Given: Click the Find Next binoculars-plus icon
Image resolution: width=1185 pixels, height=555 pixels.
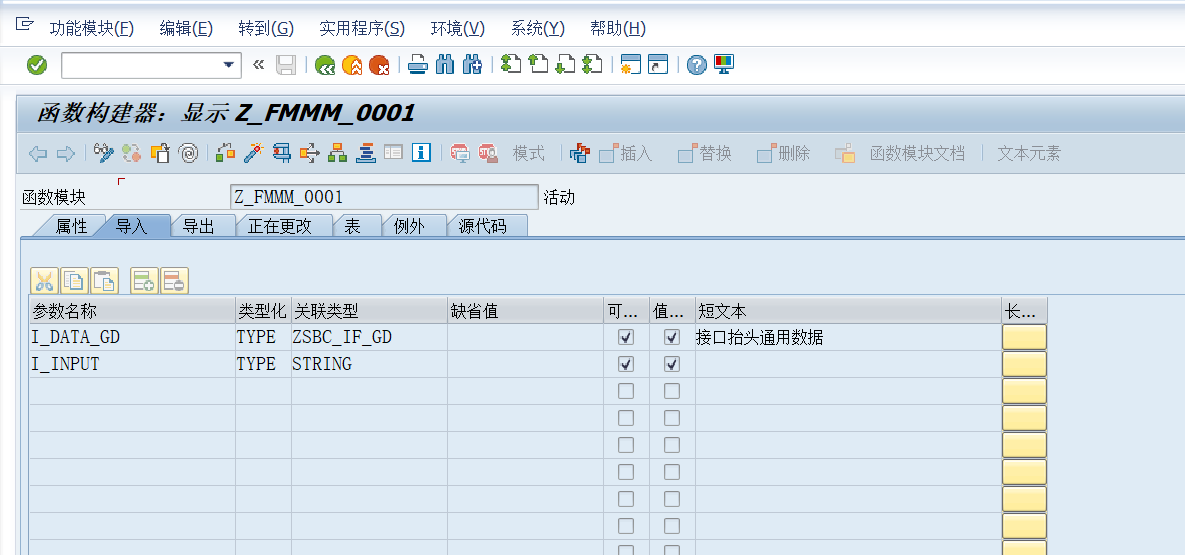Looking at the screenshot, I should [472, 66].
